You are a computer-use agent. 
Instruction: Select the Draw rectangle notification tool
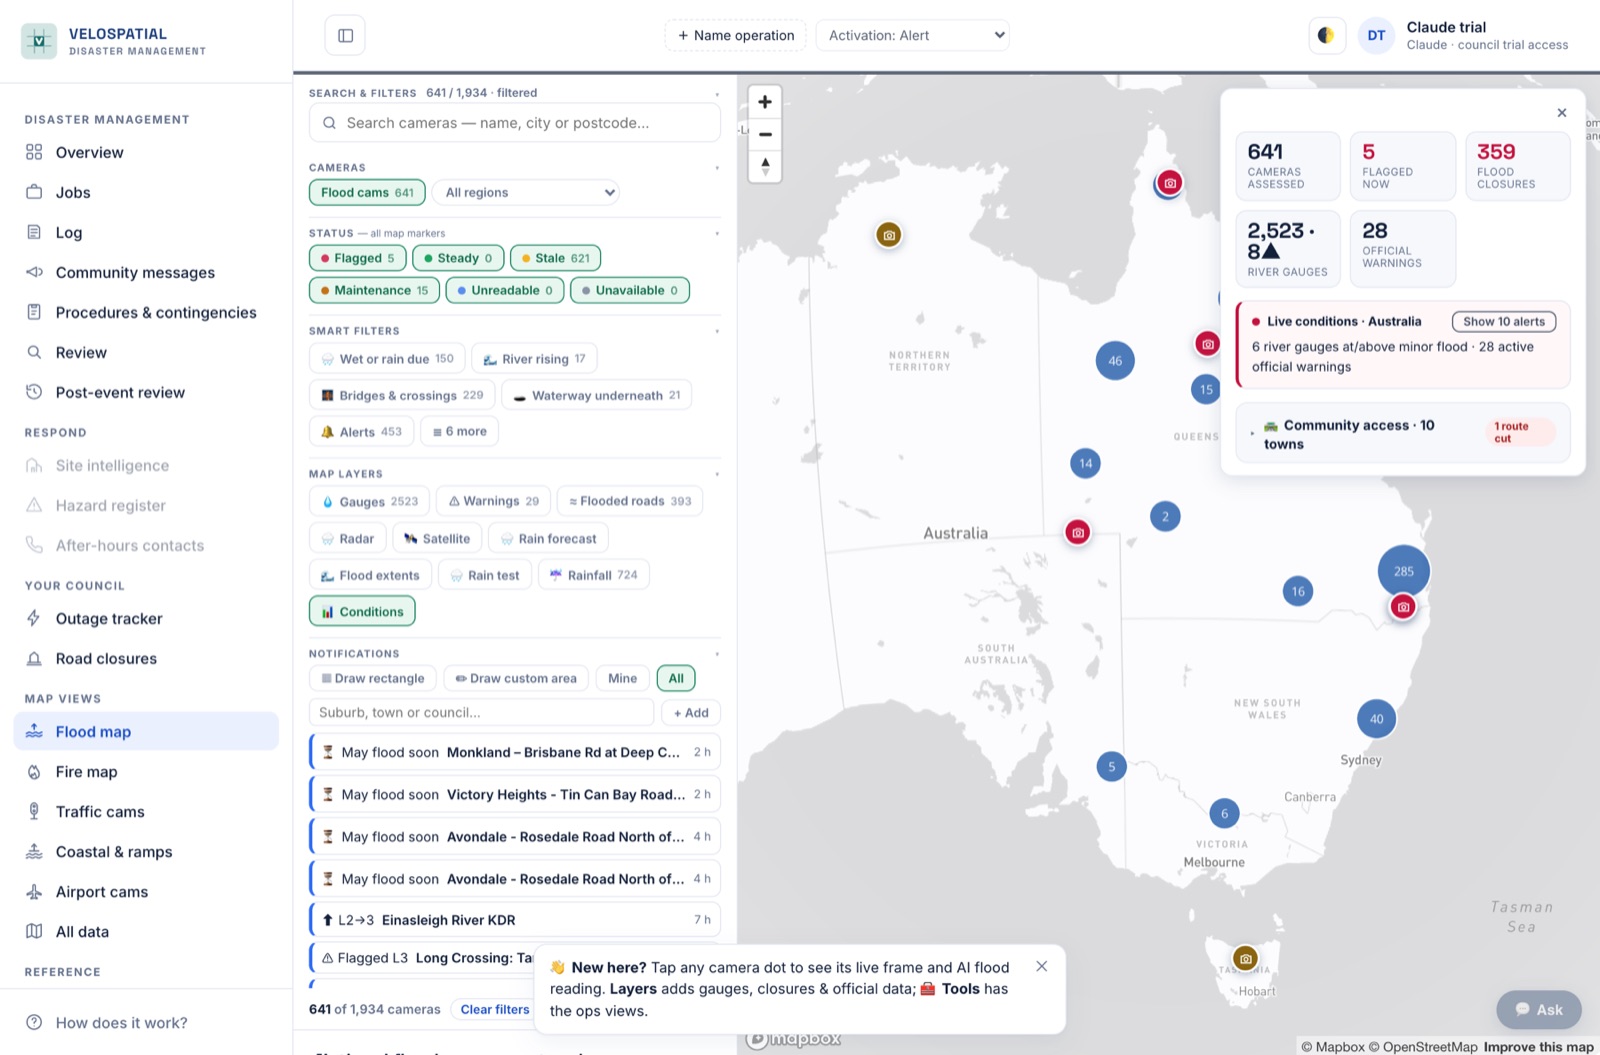[373, 678]
